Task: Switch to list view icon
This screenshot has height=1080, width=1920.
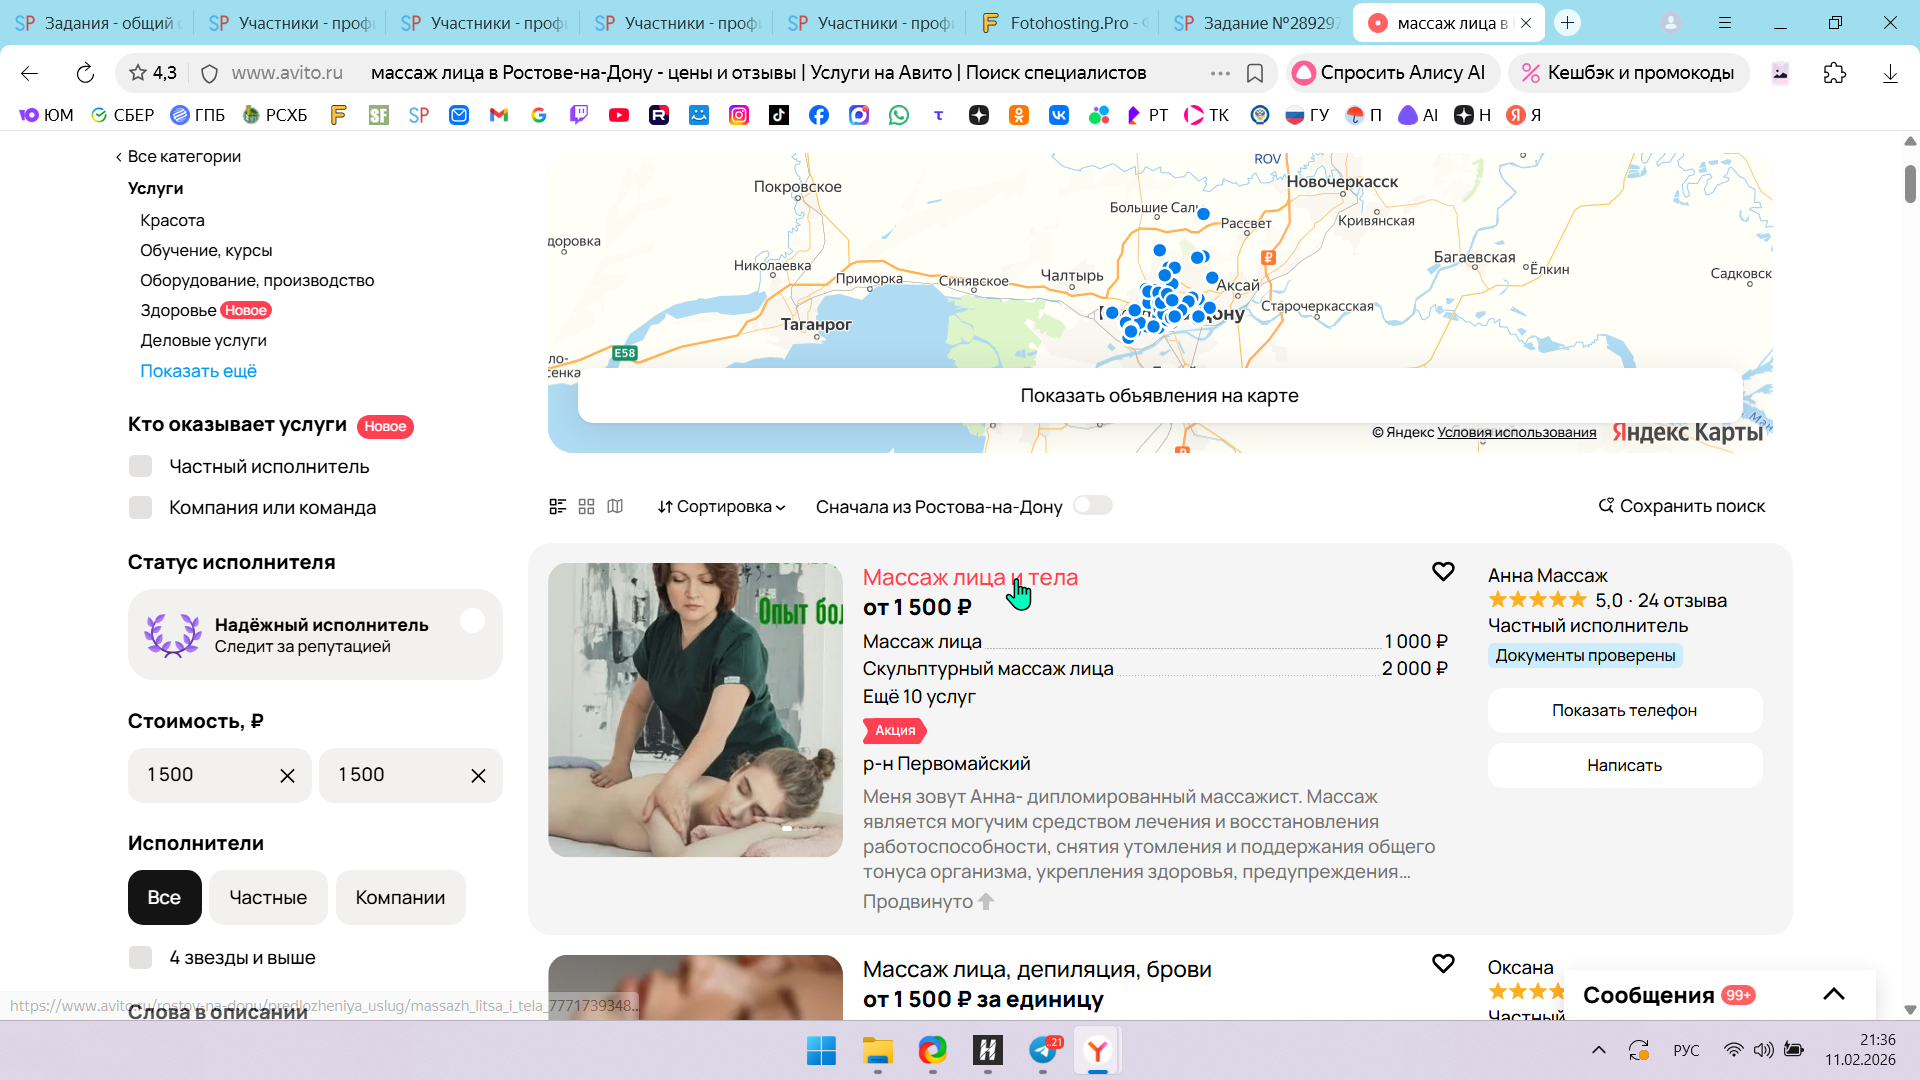Action: tap(558, 507)
